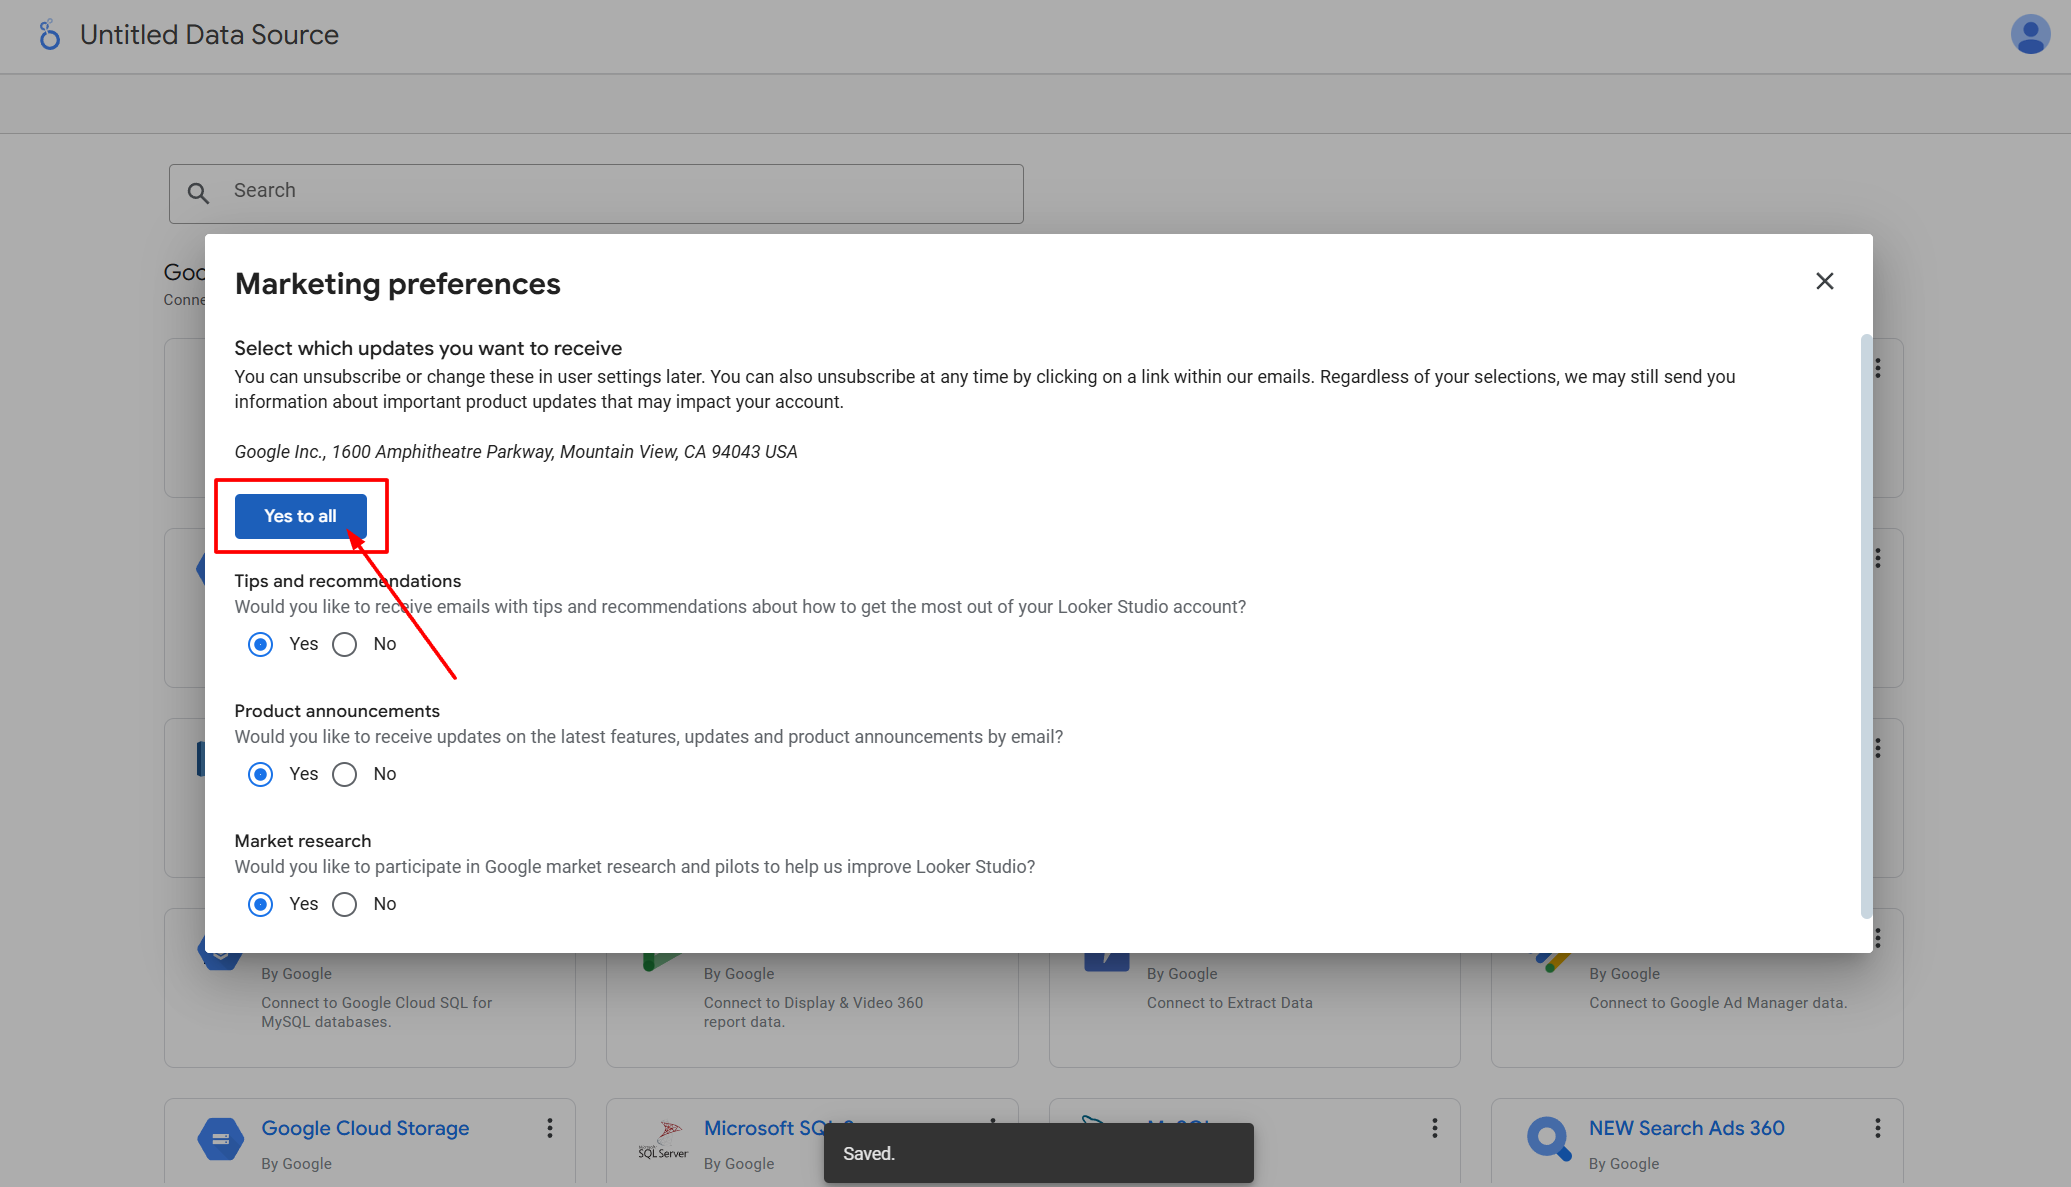Rename the Untitled Data Source title

point(209,35)
